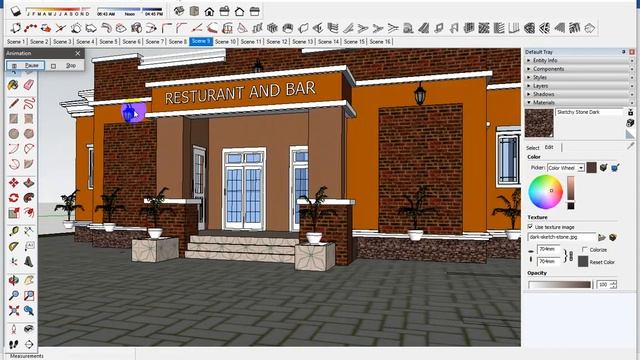The height and width of the screenshot is (360, 640).
Task: Select the Offset tool
Action: click(x=29, y=213)
